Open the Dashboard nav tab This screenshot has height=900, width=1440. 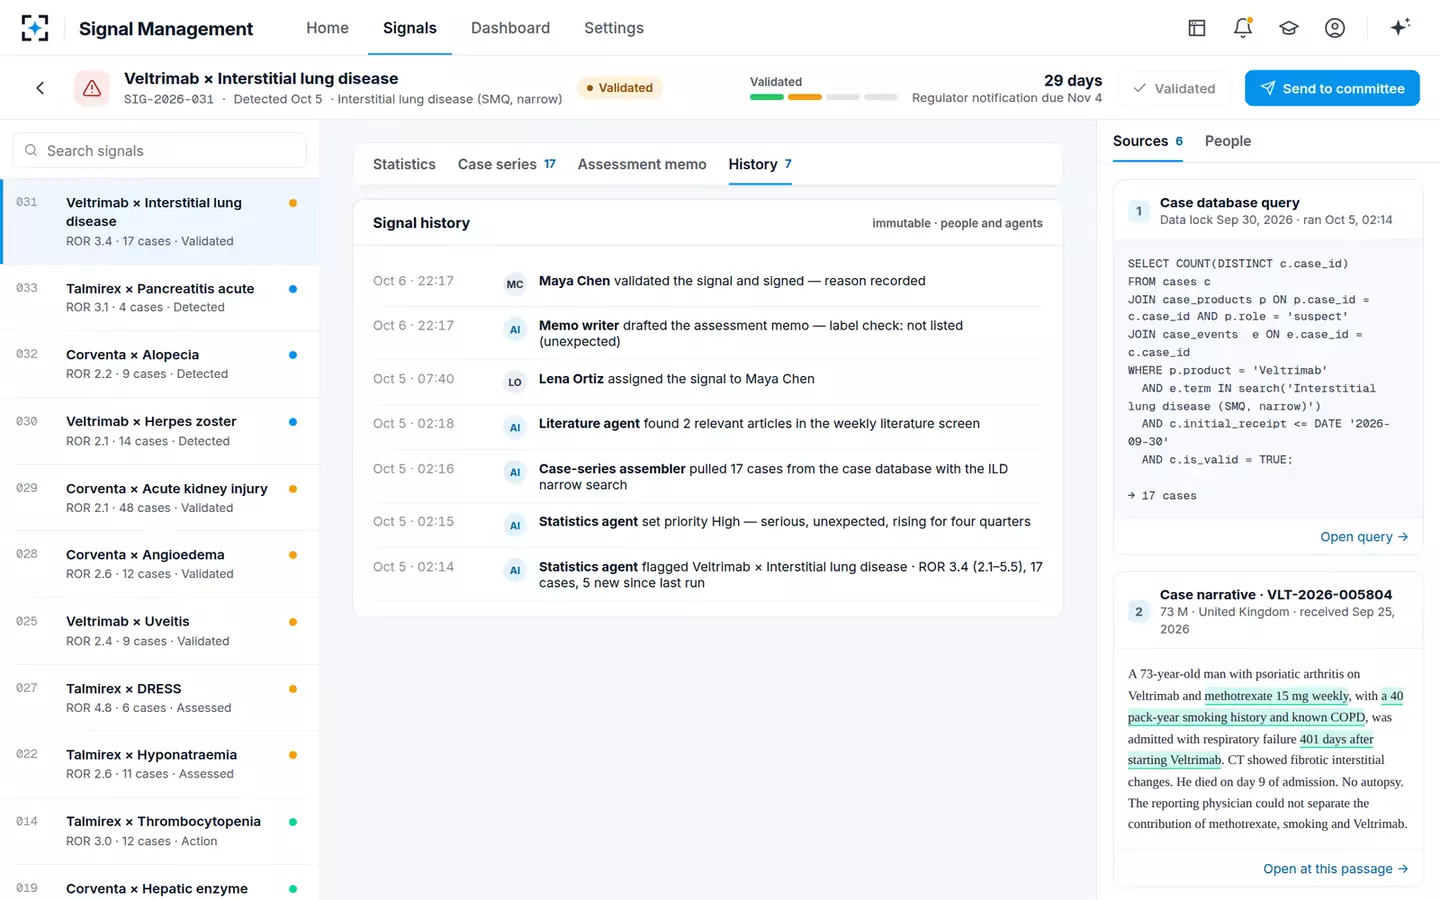[x=510, y=28]
